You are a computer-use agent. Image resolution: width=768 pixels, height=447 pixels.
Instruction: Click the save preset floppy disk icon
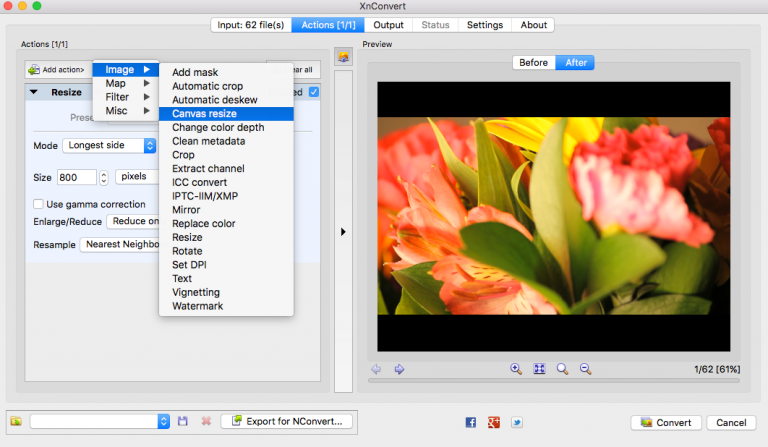[183, 422]
